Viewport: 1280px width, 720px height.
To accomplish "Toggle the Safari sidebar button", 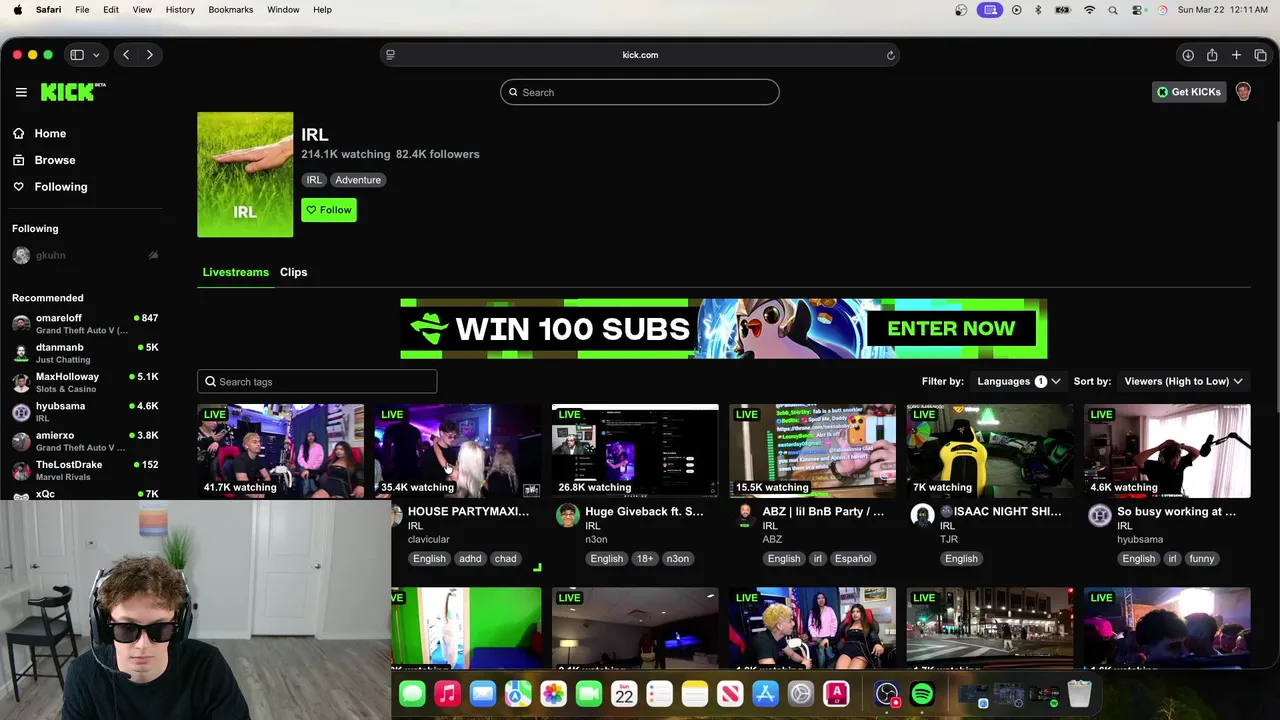I will coord(77,55).
